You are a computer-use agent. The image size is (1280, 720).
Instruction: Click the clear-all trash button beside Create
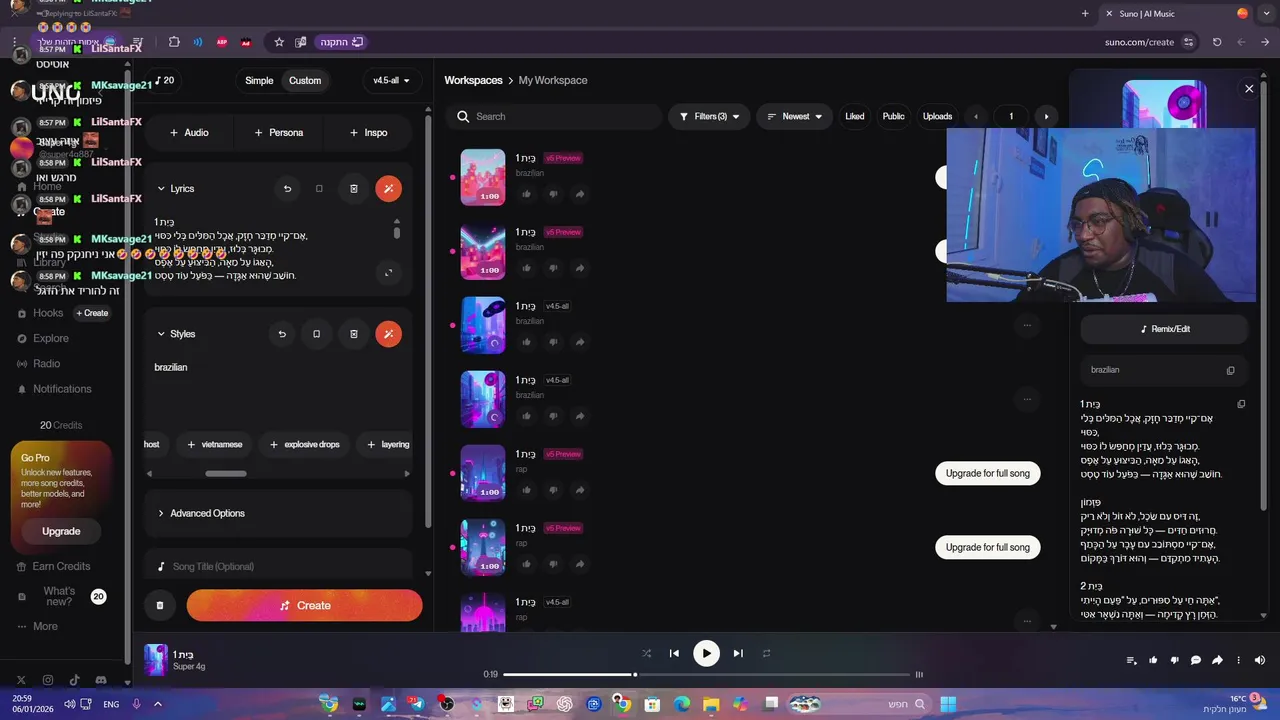[x=160, y=605]
